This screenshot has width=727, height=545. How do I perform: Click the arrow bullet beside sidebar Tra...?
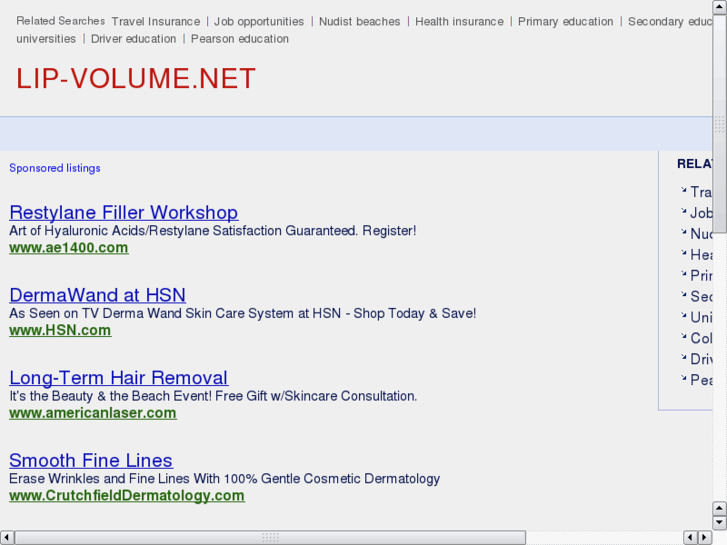683,190
